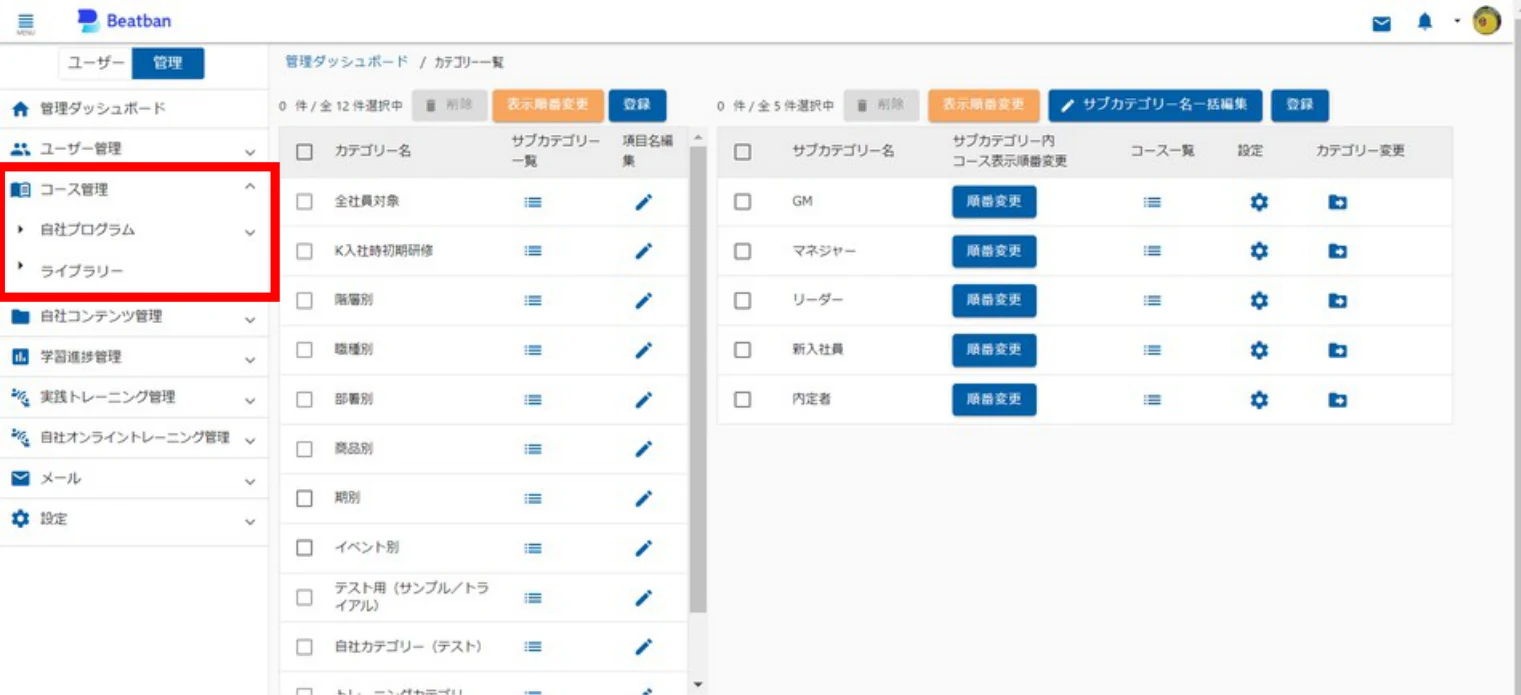This screenshot has width=1521, height=695.
Task: Click 管理ダッシュボード breadcrumb link
Action: (347, 62)
